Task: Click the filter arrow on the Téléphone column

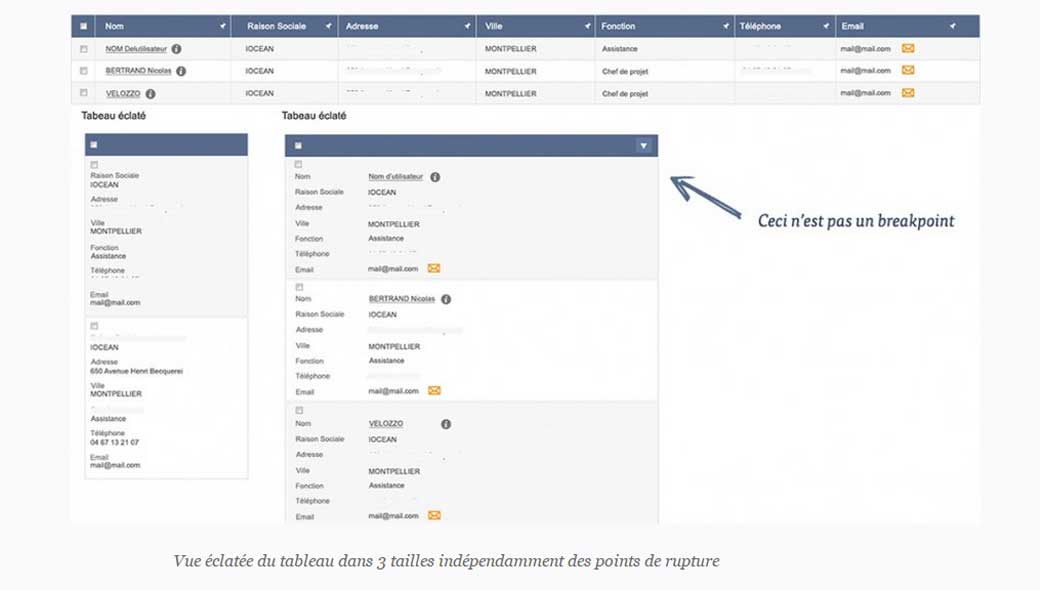Action: click(x=826, y=26)
